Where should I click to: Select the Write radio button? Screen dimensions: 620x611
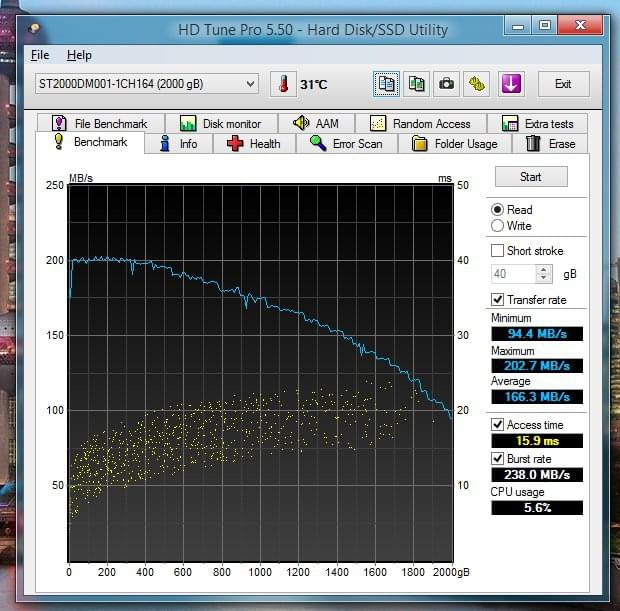[498, 226]
